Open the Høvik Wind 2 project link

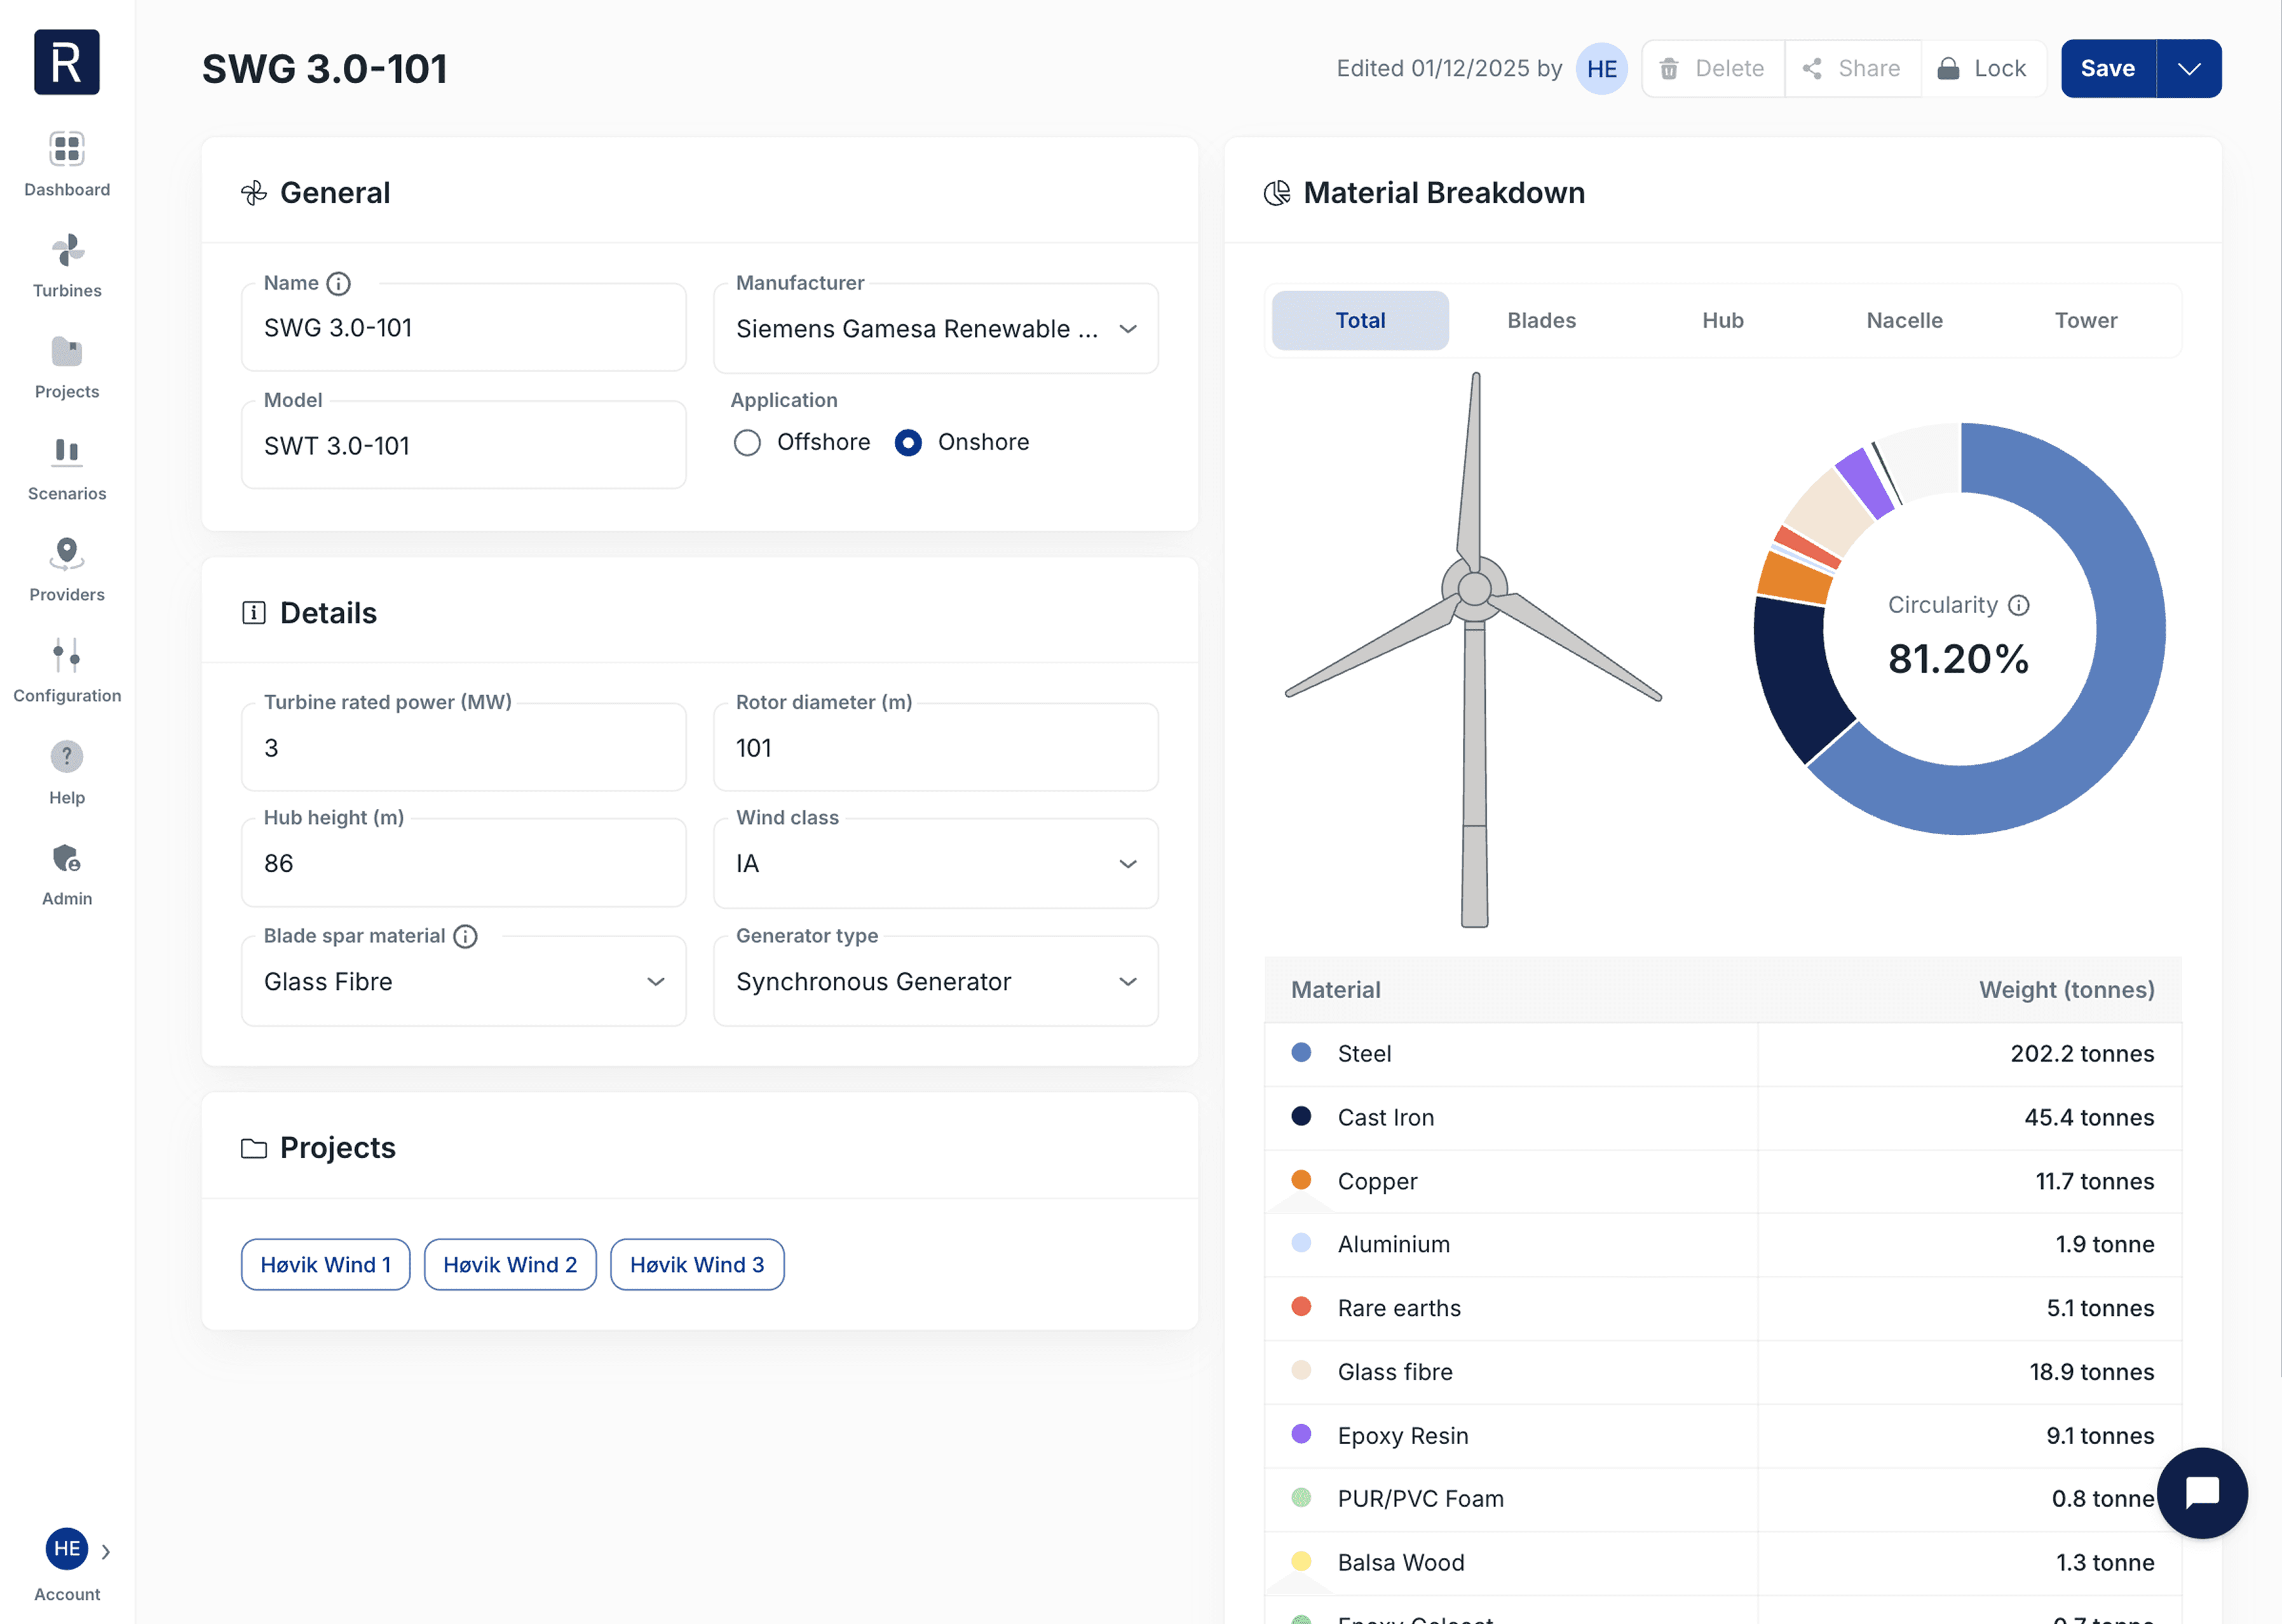point(510,1265)
